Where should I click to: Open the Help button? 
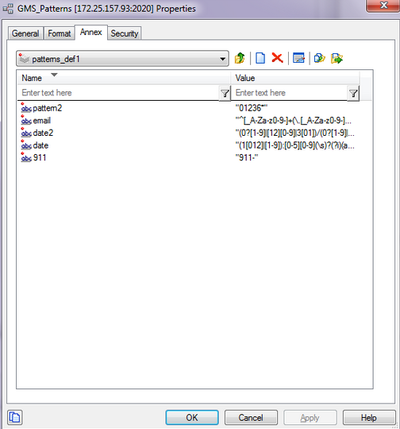[369, 417]
